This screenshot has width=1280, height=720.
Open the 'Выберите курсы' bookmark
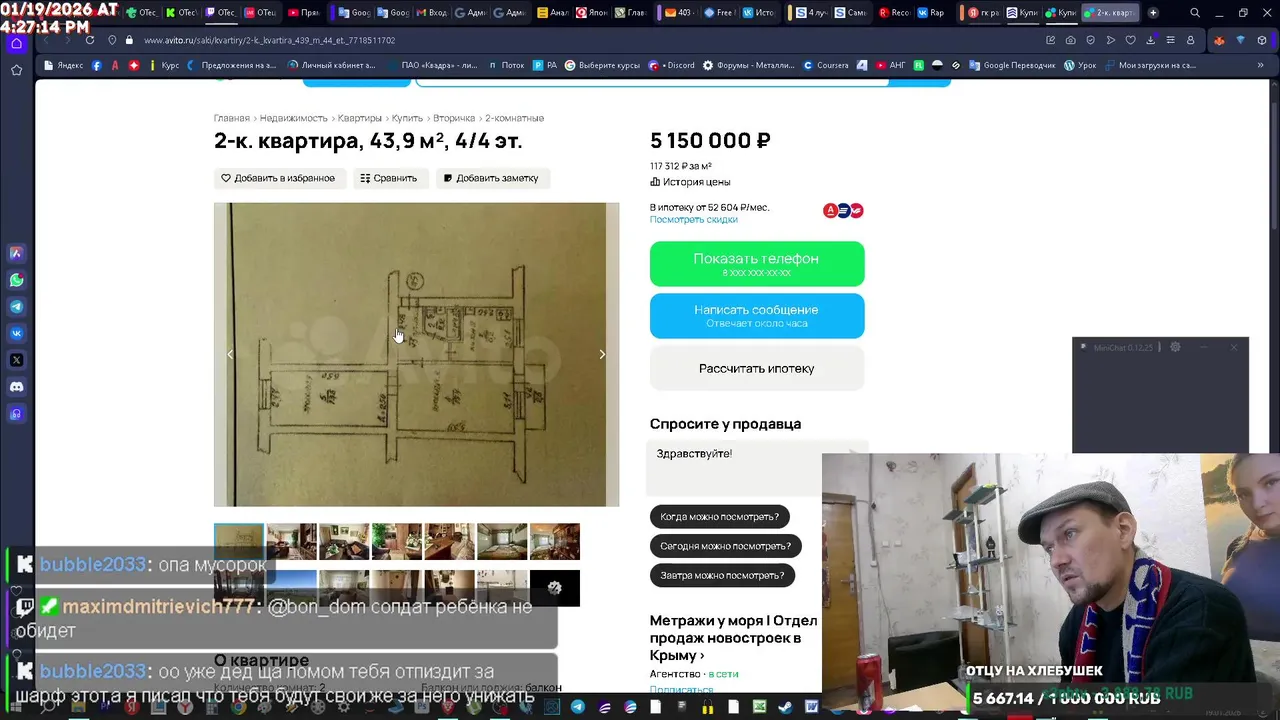pos(602,65)
